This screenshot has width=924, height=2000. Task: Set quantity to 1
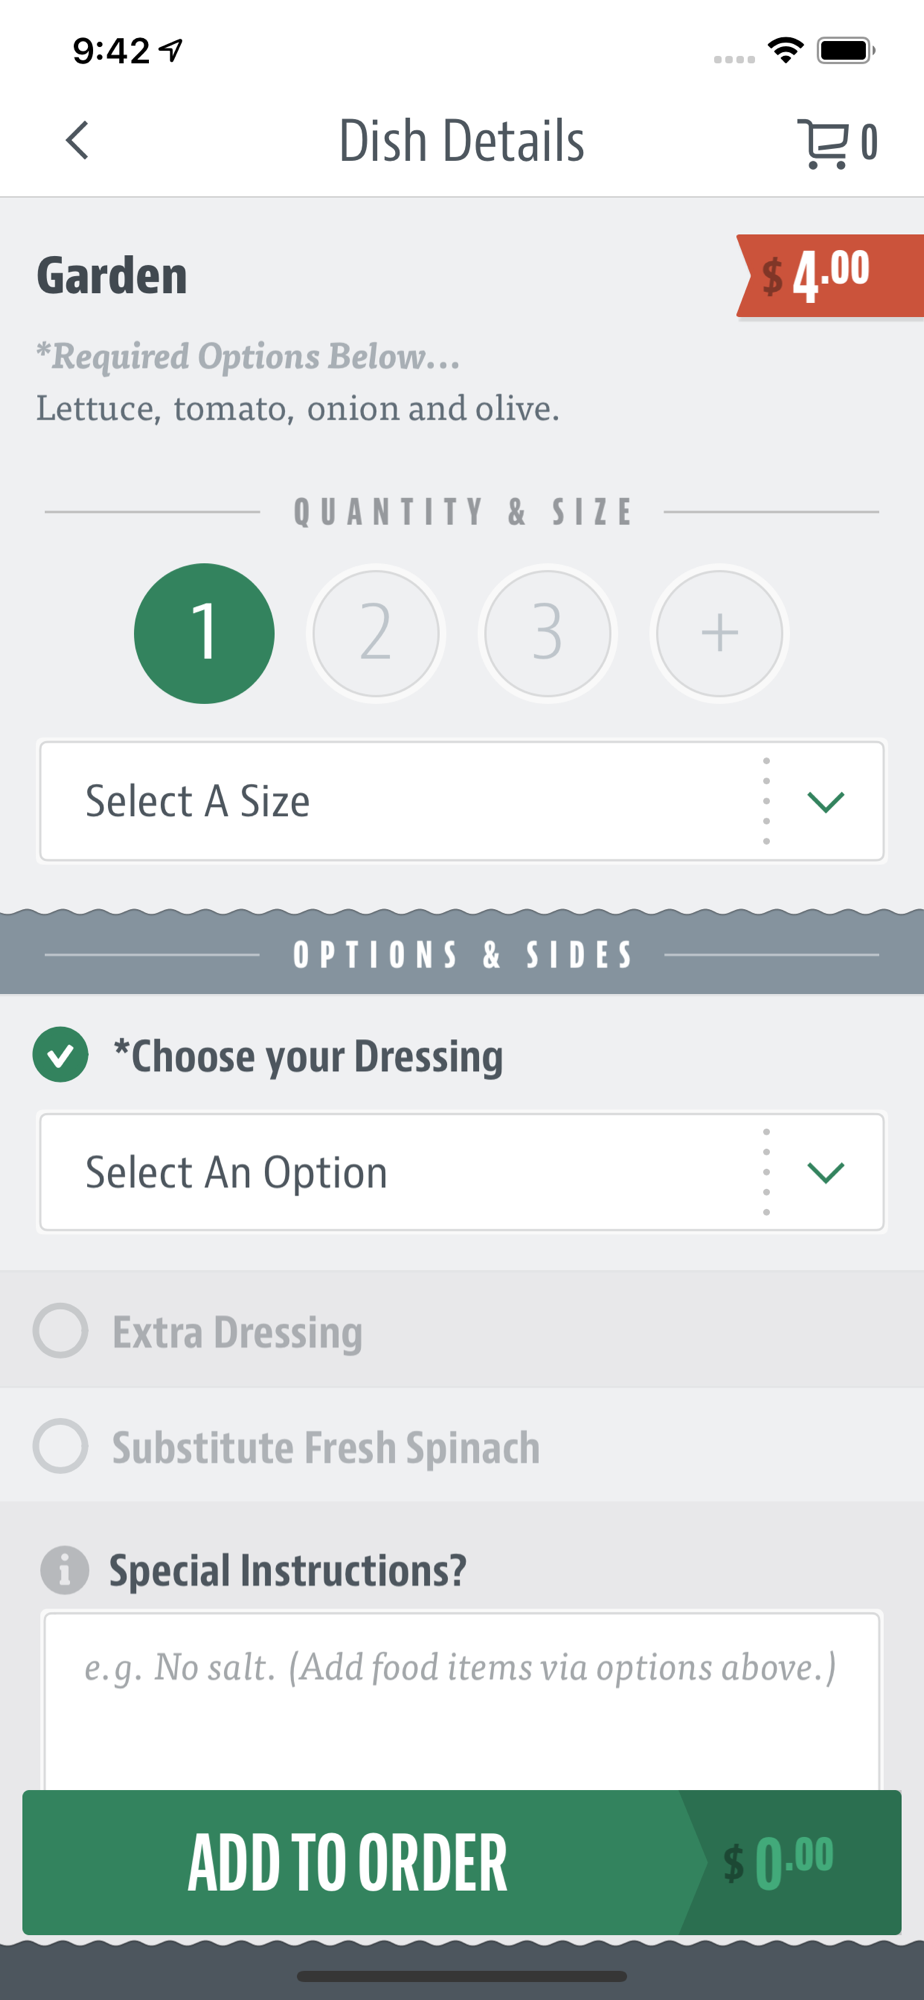(204, 633)
